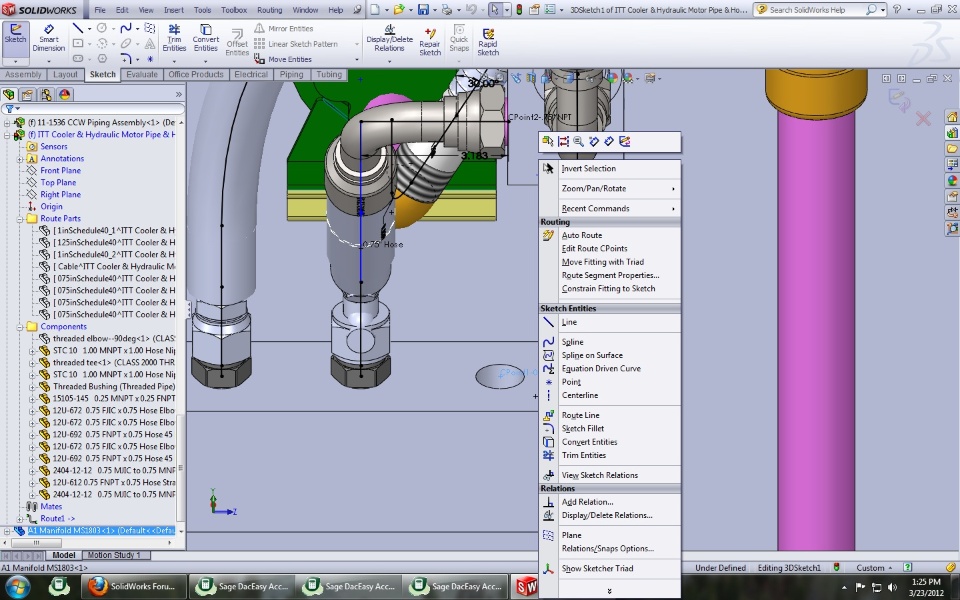The width and height of the screenshot is (960, 600).
Task: Expand the Annotations tree node
Action: 20,159
